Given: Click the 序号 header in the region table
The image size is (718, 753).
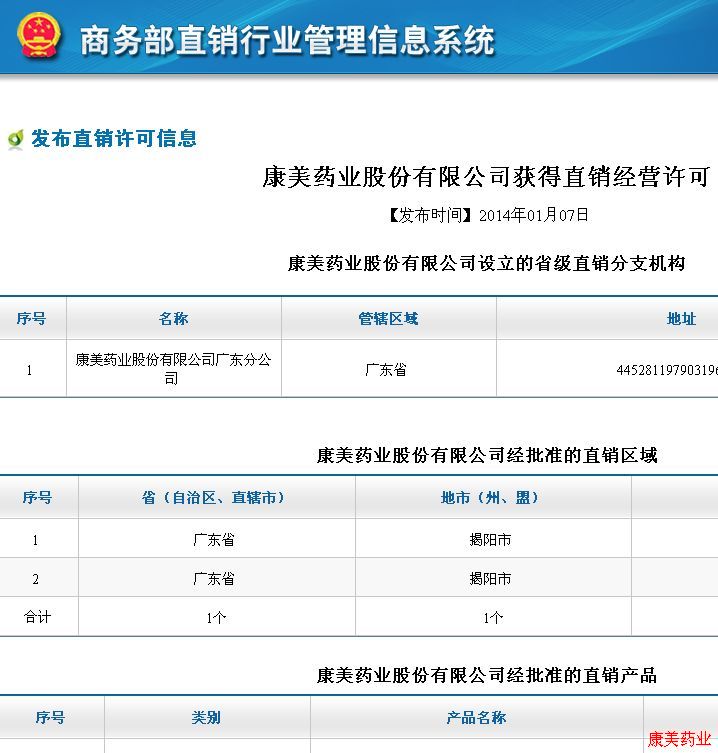Looking at the screenshot, I should pos(37,498).
